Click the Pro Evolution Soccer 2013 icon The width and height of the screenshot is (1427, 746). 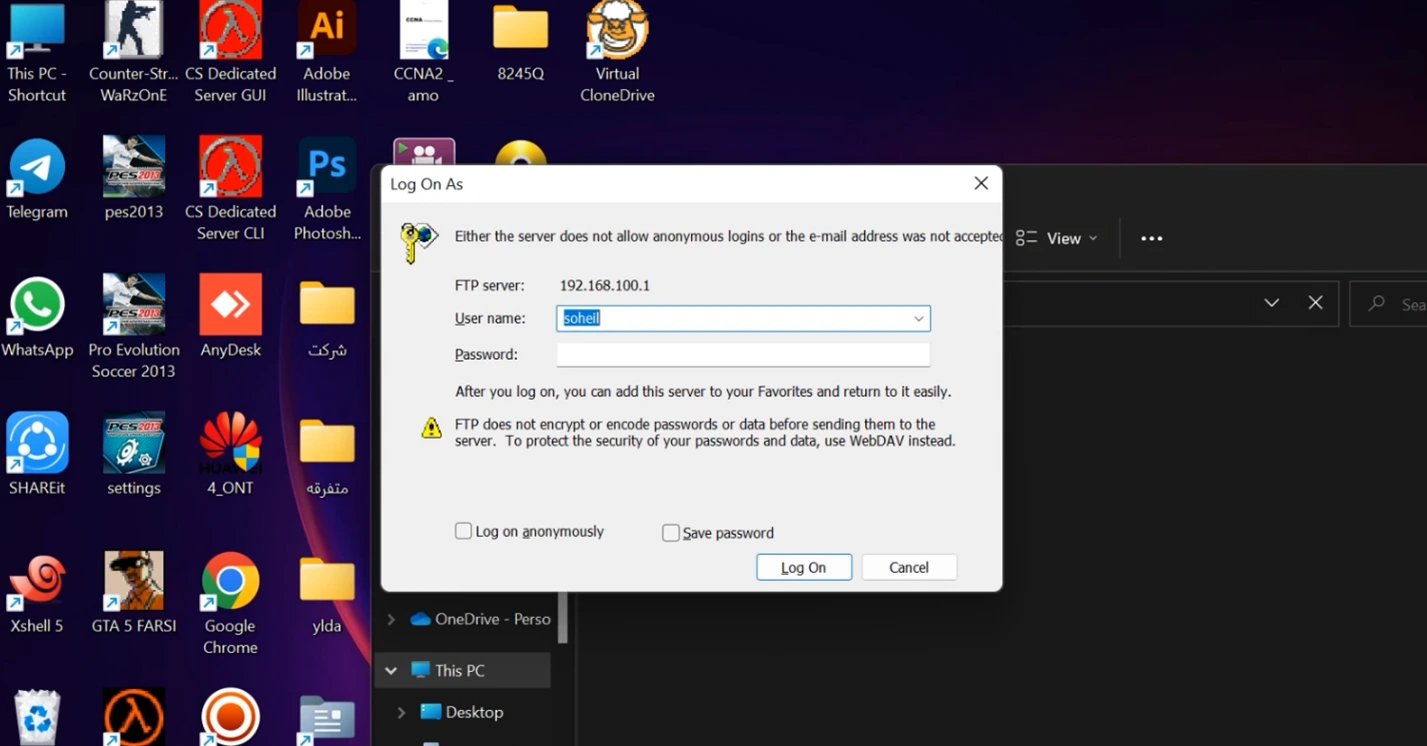(133, 328)
